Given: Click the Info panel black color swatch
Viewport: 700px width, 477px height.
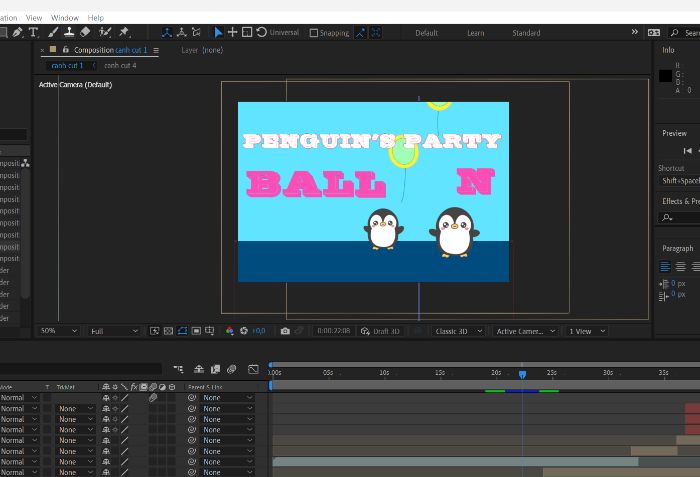Looking at the screenshot, I should [665, 76].
